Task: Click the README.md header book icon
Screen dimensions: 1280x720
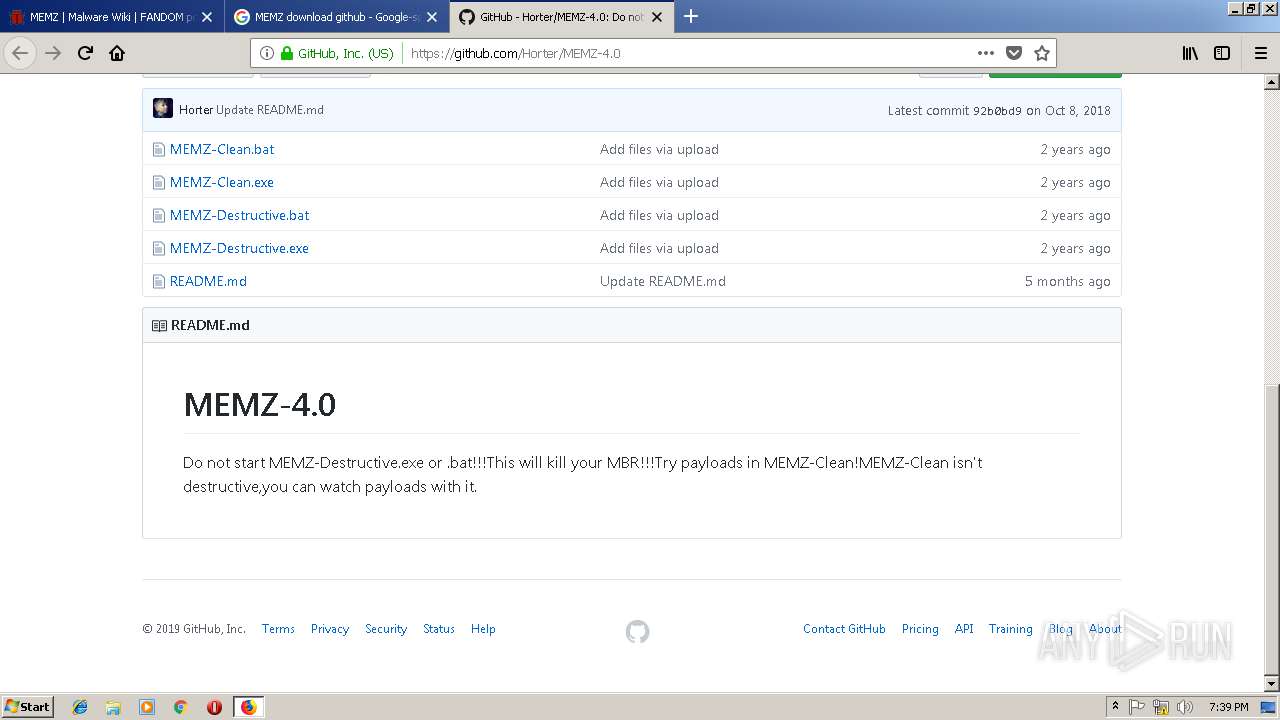Action: 159,325
